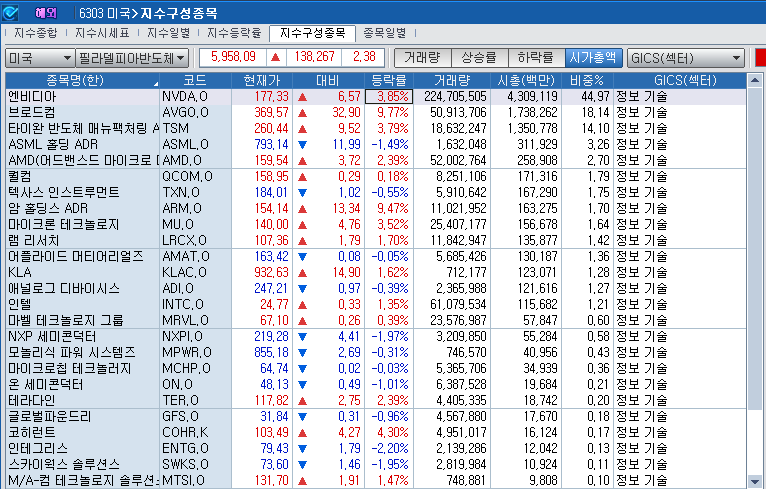The width and height of the screenshot is (766, 489).
Task: Open the 종목일별 tab
Action: click(384, 33)
